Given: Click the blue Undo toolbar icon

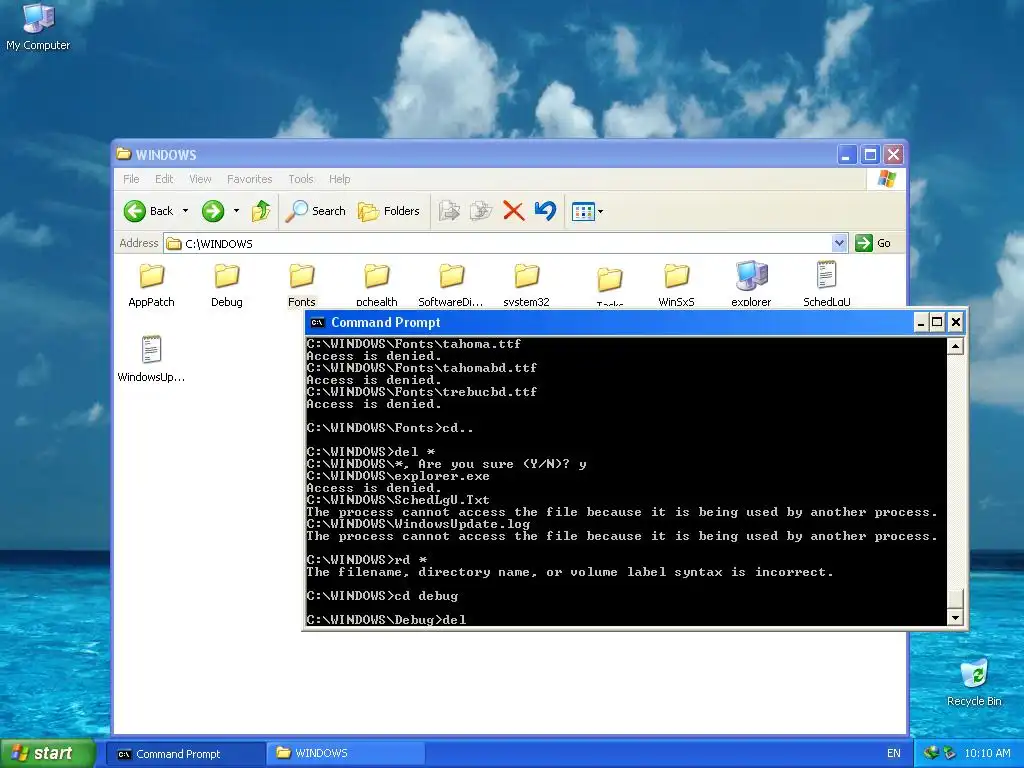Looking at the screenshot, I should [545, 211].
